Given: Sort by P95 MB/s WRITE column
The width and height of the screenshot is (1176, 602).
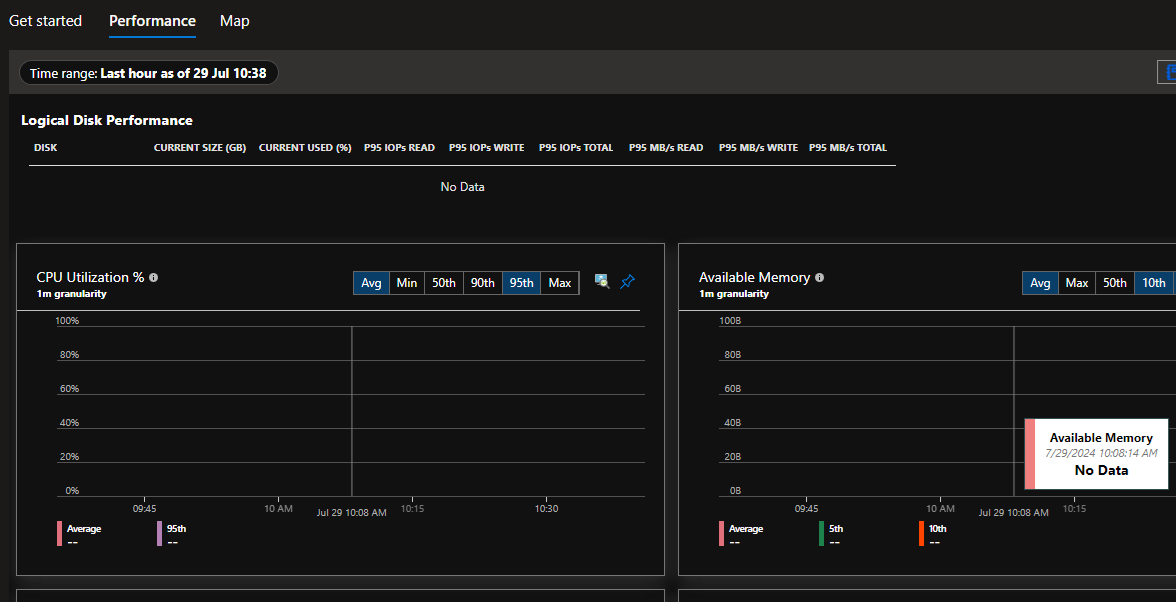Looking at the screenshot, I should click(x=758, y=148).
